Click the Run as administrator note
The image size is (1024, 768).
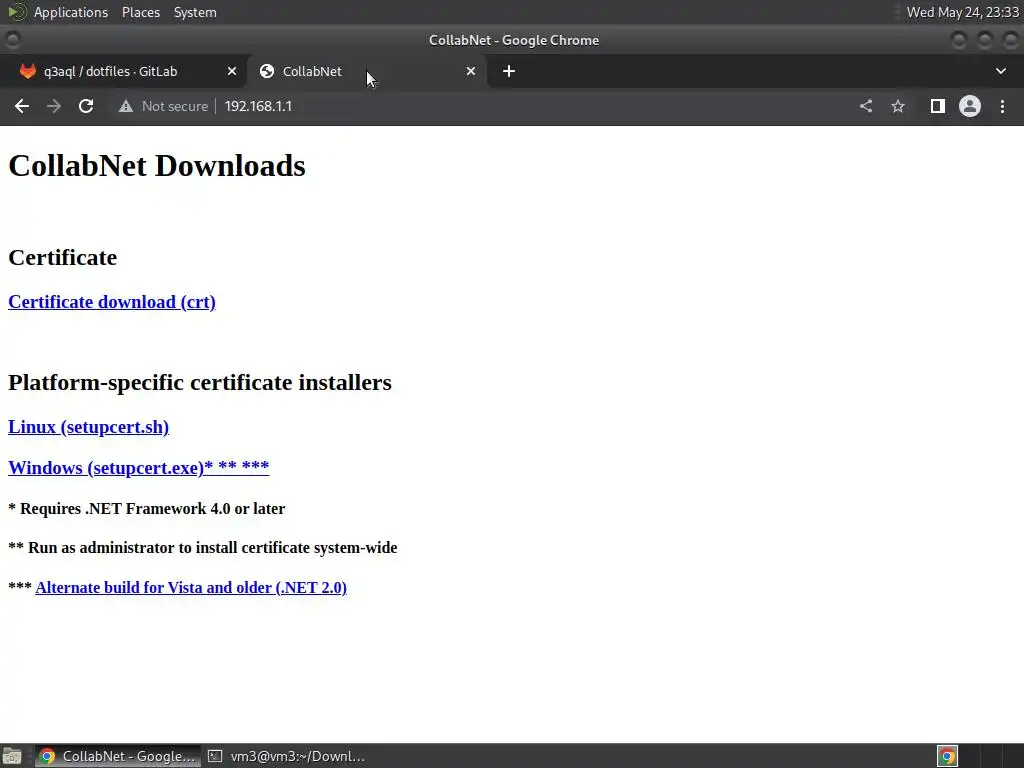[x=202, y=548]
